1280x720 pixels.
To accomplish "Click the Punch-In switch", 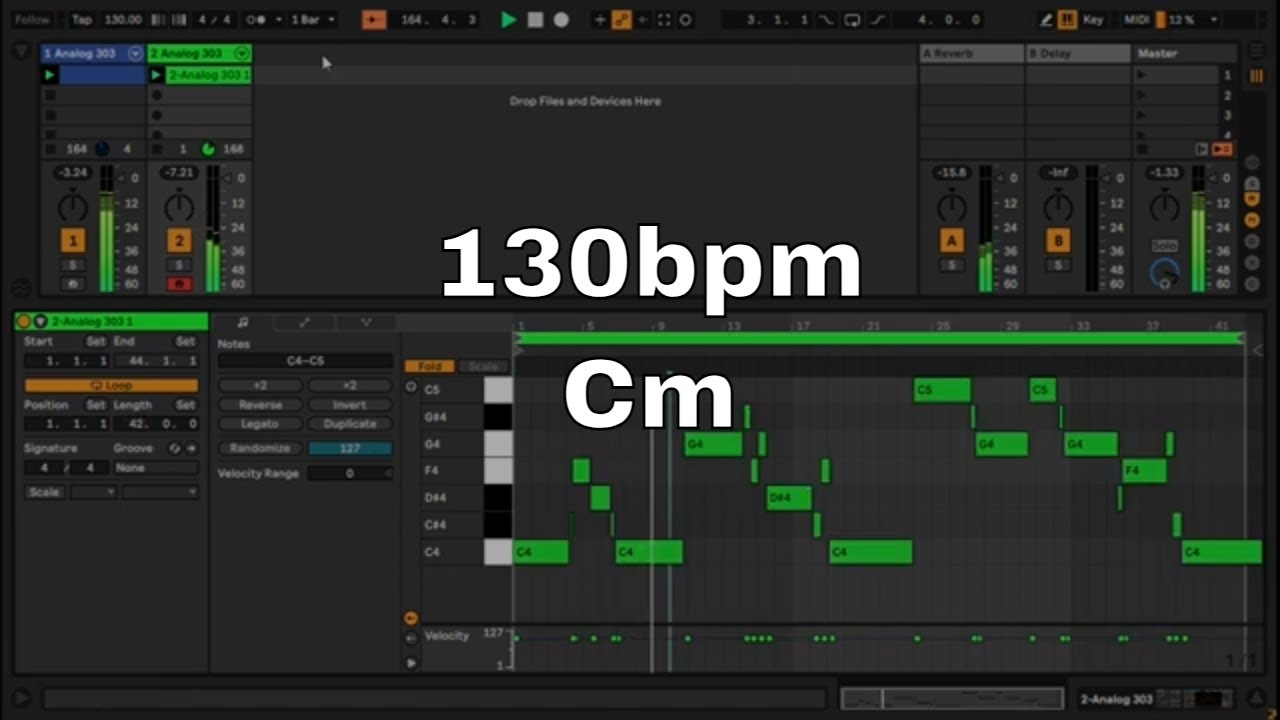I will [826, 20].
